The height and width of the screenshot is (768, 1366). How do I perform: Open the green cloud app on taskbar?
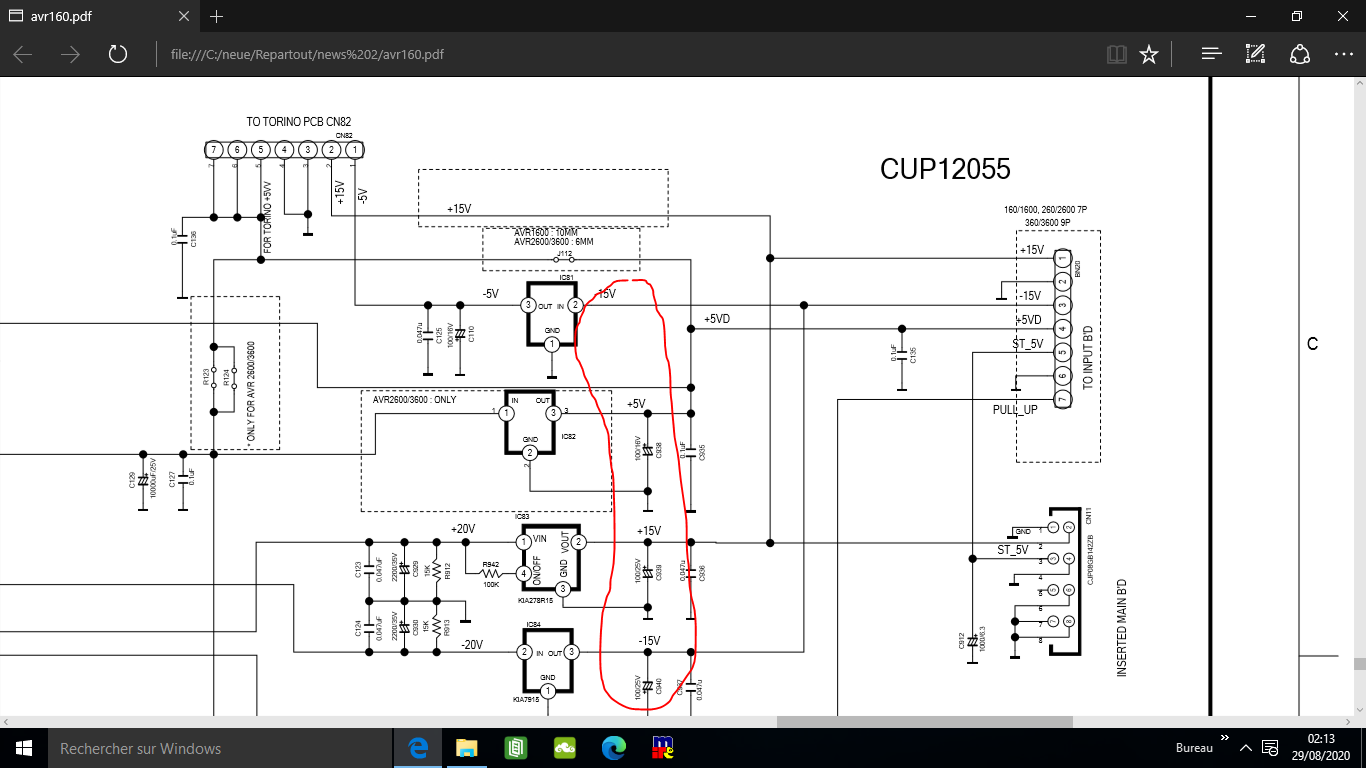point(564,748)
